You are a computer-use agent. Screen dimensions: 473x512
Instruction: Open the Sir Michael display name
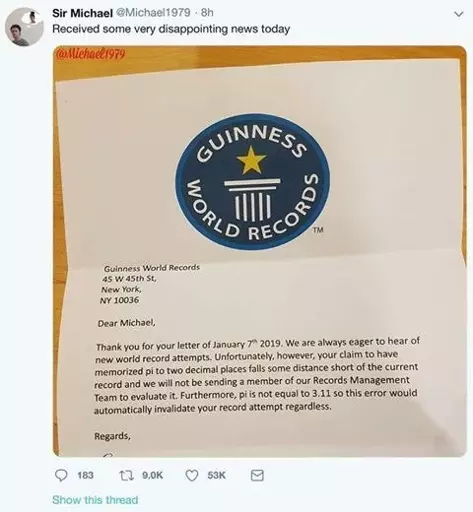(82, 13)
